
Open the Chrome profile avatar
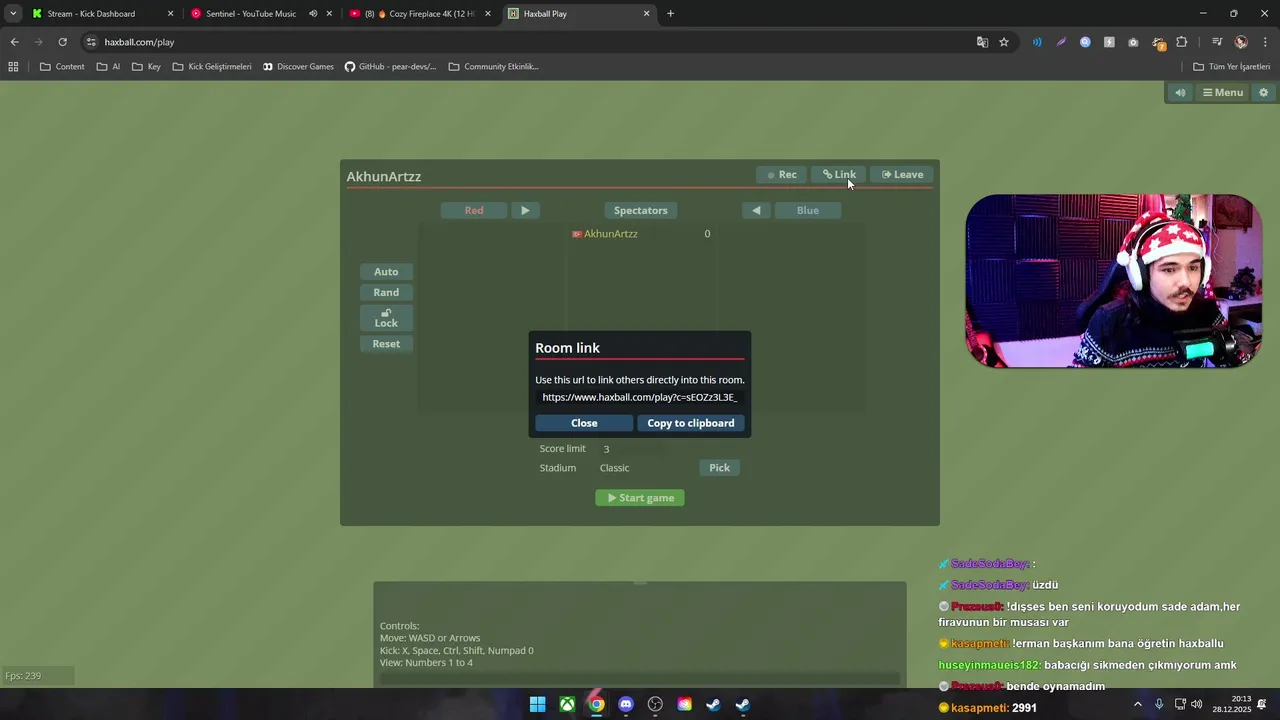pyautogui.click(x=1241, y=42)
